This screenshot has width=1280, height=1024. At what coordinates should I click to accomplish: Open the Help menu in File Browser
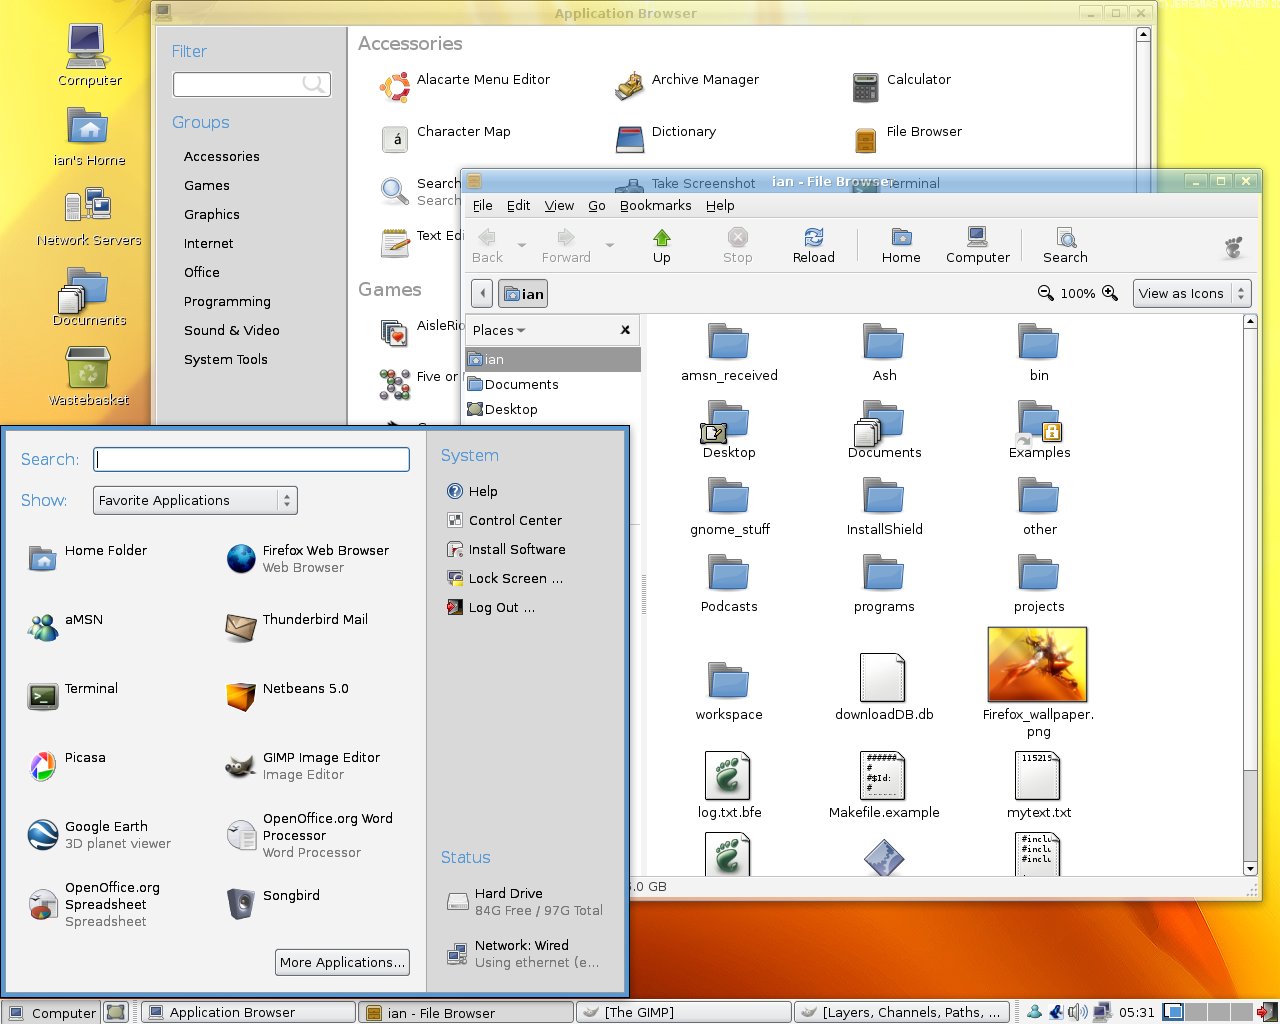(x=720, y=205)
